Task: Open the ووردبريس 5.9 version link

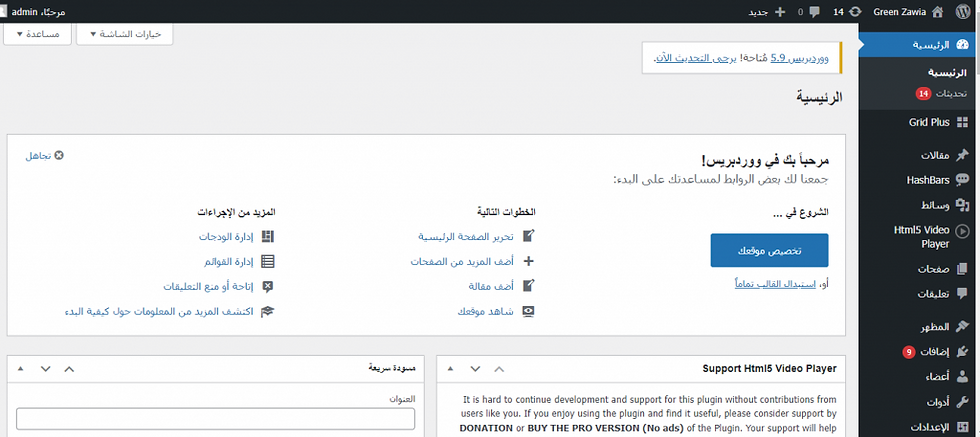Action: pyautogui.click(x=800, y=58)
